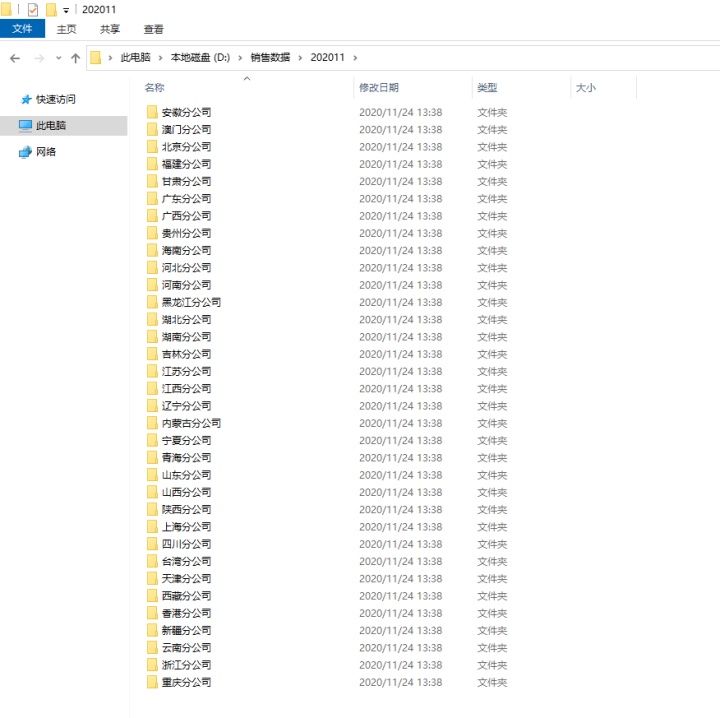The width and height of the screenshot is (720, 718).
Task: Select the 广西分公司 folder icon
Action: (x=152, y=216)
